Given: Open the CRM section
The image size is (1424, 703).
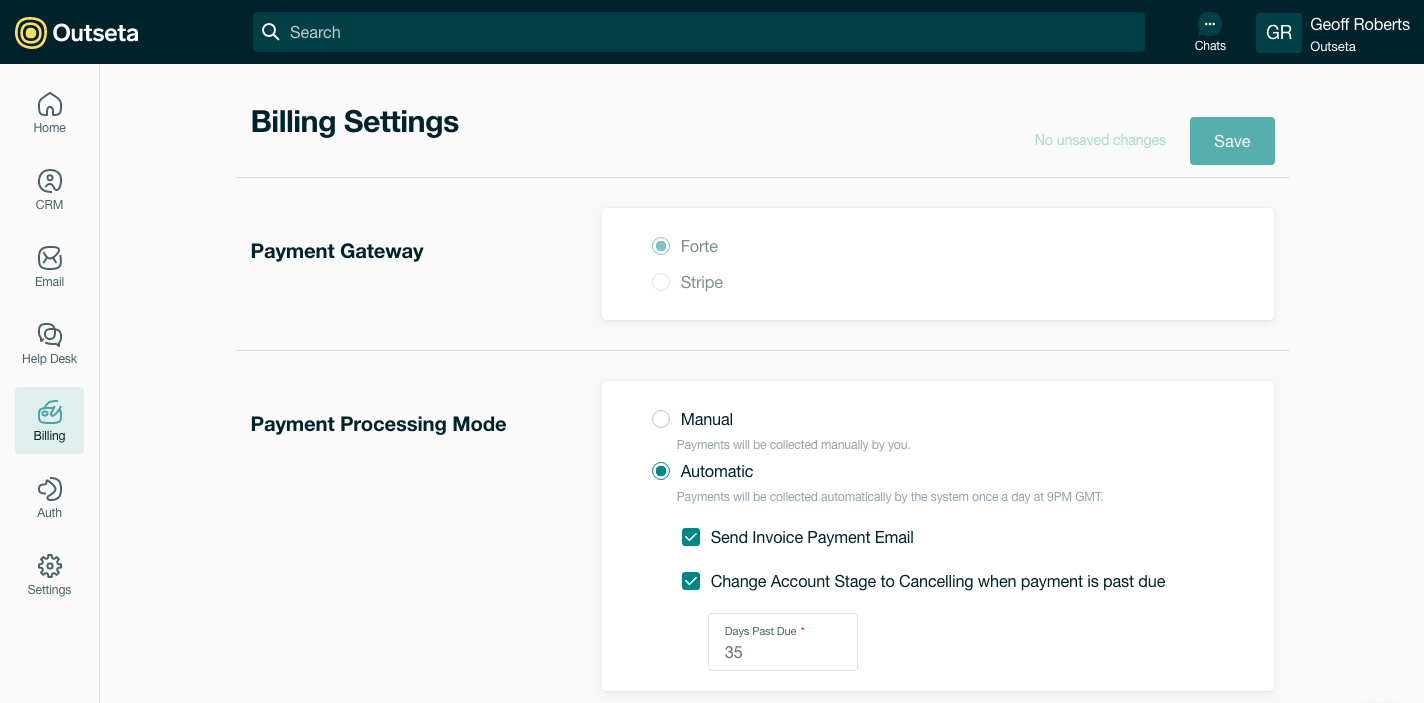Looking at the screenshot, I should click(x=49, y=189).
